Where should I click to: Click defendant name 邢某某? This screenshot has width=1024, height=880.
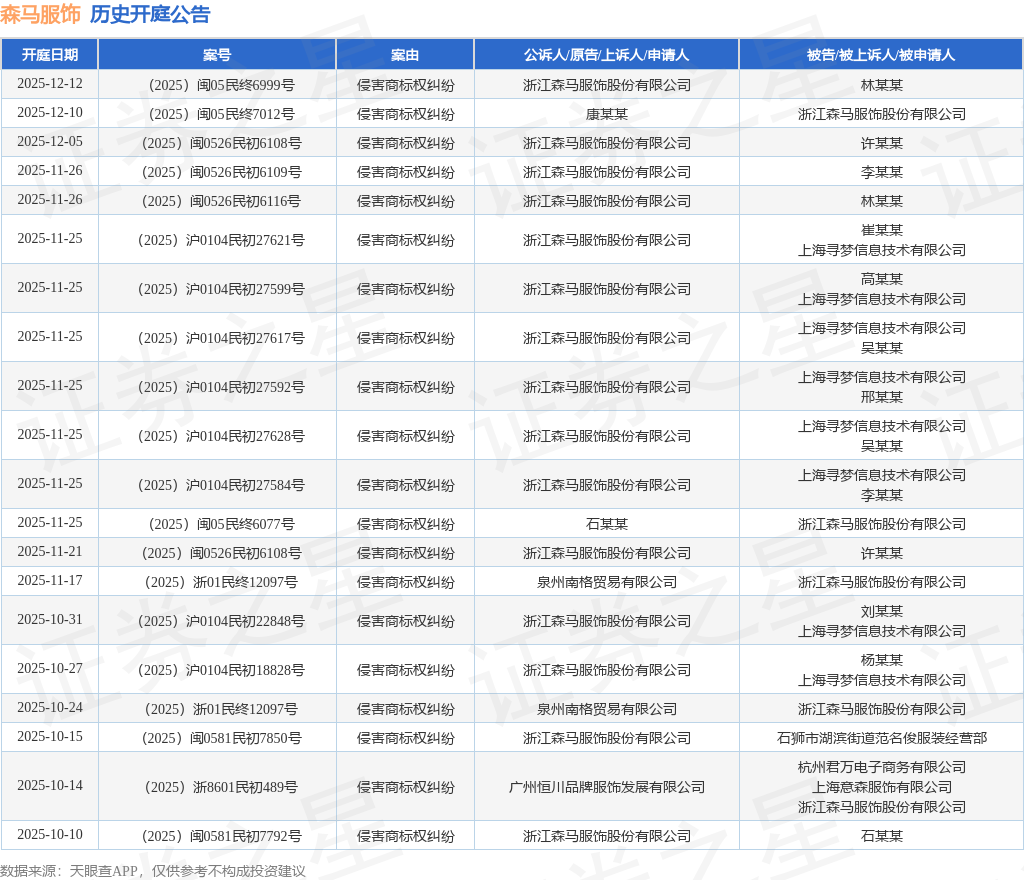(x=882, y=397)
